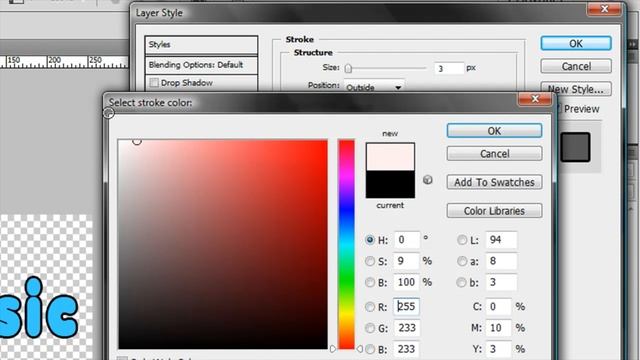The height and width of the screenshot is (360, 640).
Task: Select the R red radio button
Action: tap(370, 307)
